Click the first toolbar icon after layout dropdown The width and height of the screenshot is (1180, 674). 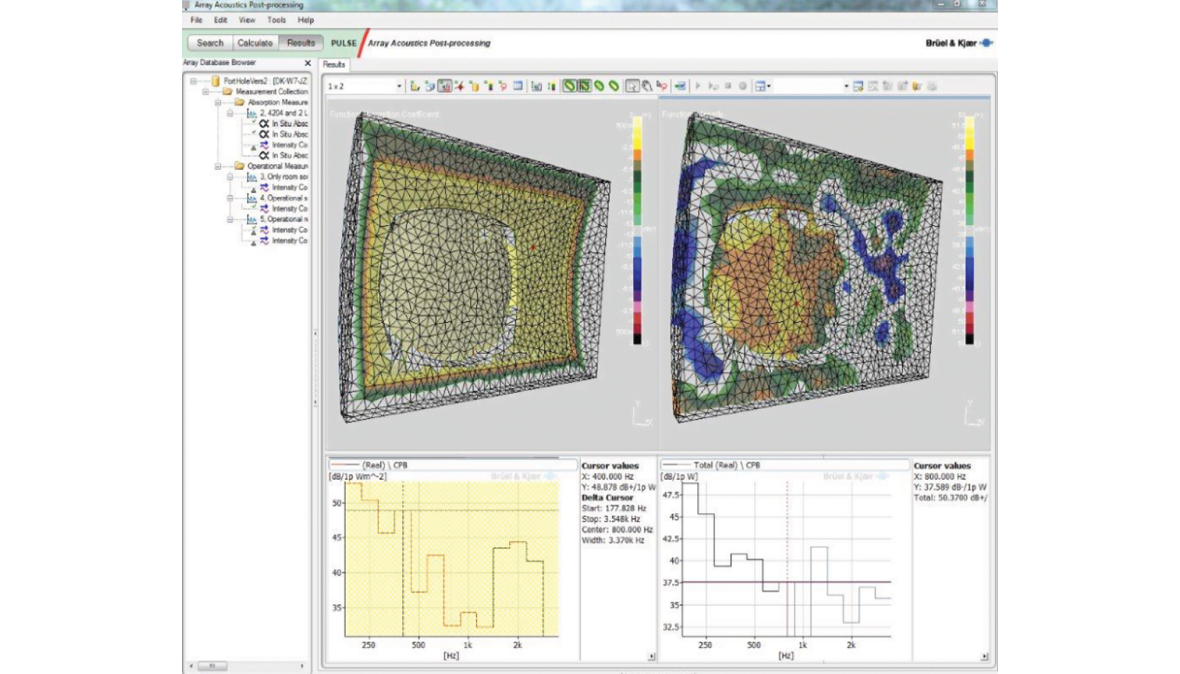click(x=415, y=86)
